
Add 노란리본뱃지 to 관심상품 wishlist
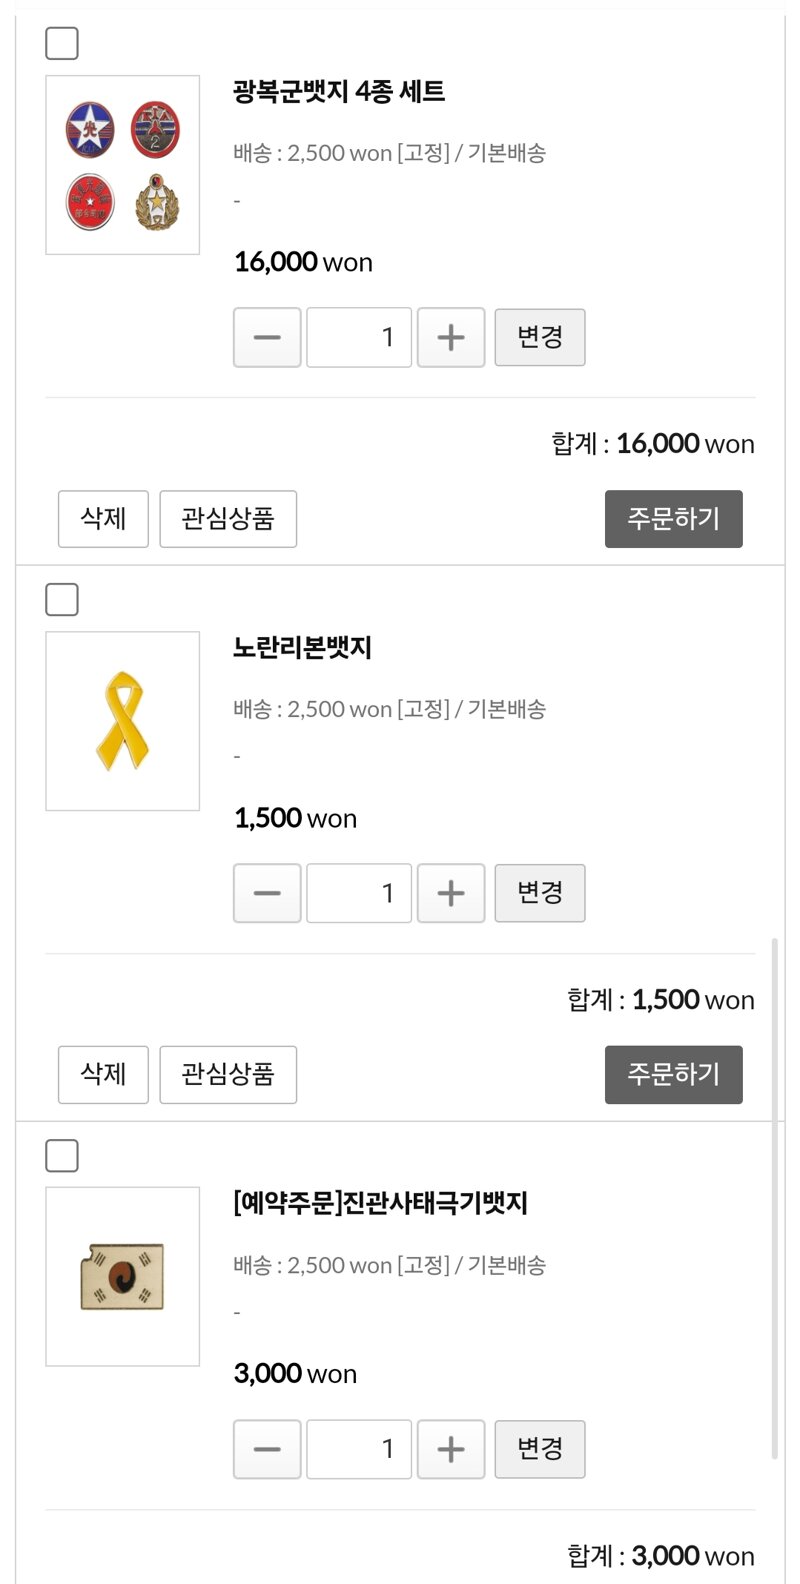(228, 1075)
